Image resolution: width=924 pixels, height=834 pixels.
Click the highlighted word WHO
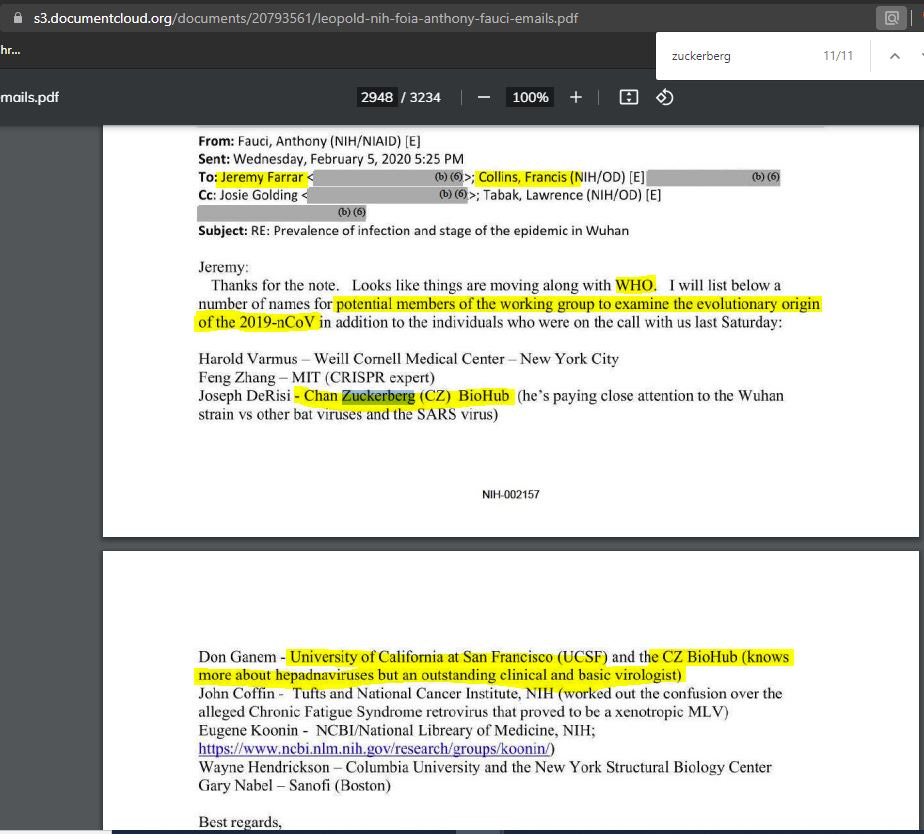(x=634, y=285)
